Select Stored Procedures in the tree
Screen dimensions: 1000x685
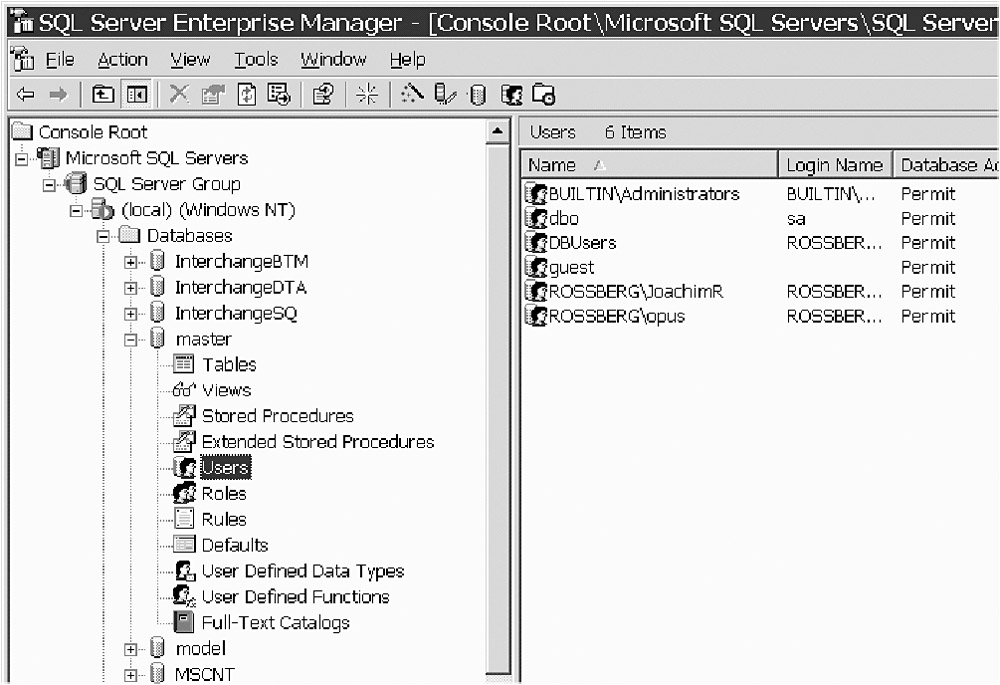click(x=277, y=416)
